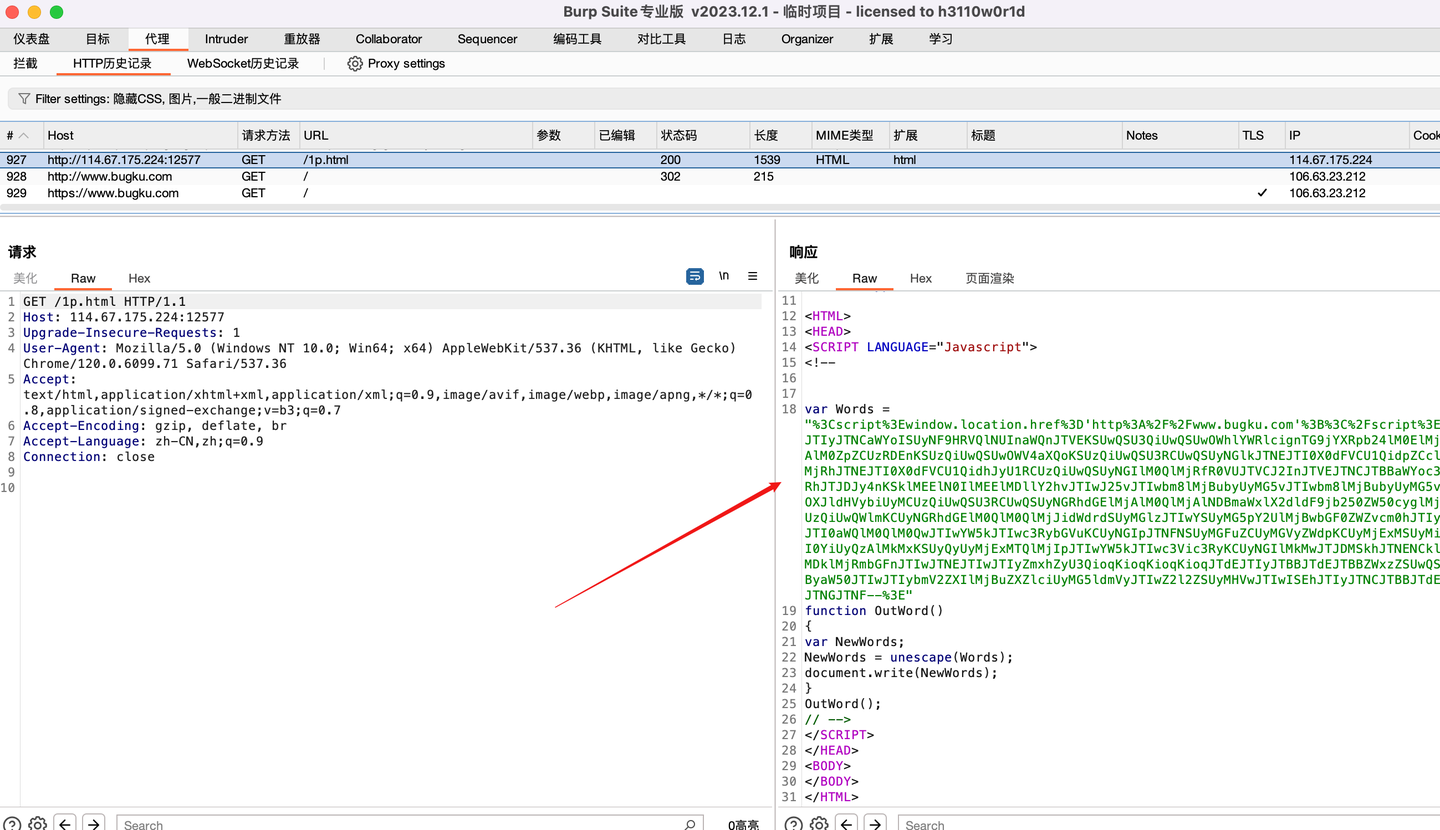Open help in the response panel footer

(794, 824)
